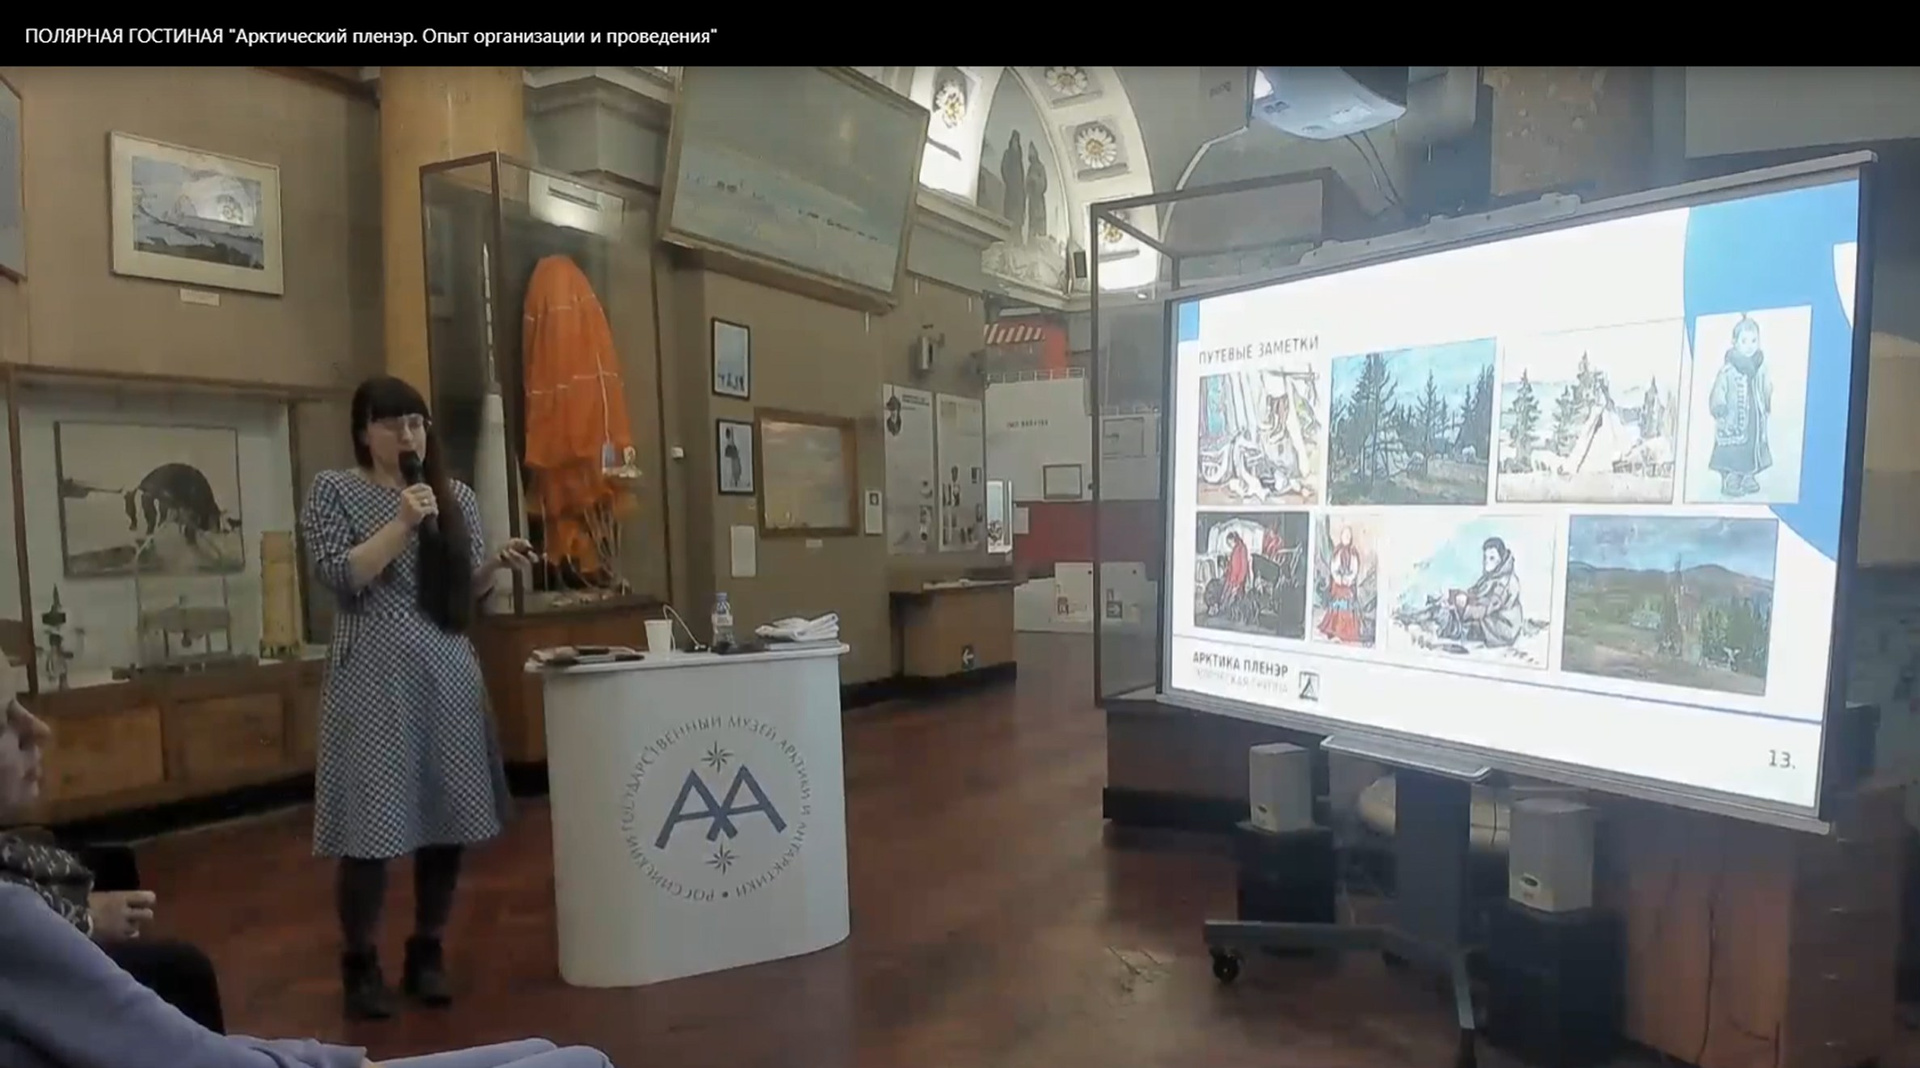This screenshot has width=1920, height=1068.
Task: Select the dark forest painting on slide
Action: pos(1411,423)
